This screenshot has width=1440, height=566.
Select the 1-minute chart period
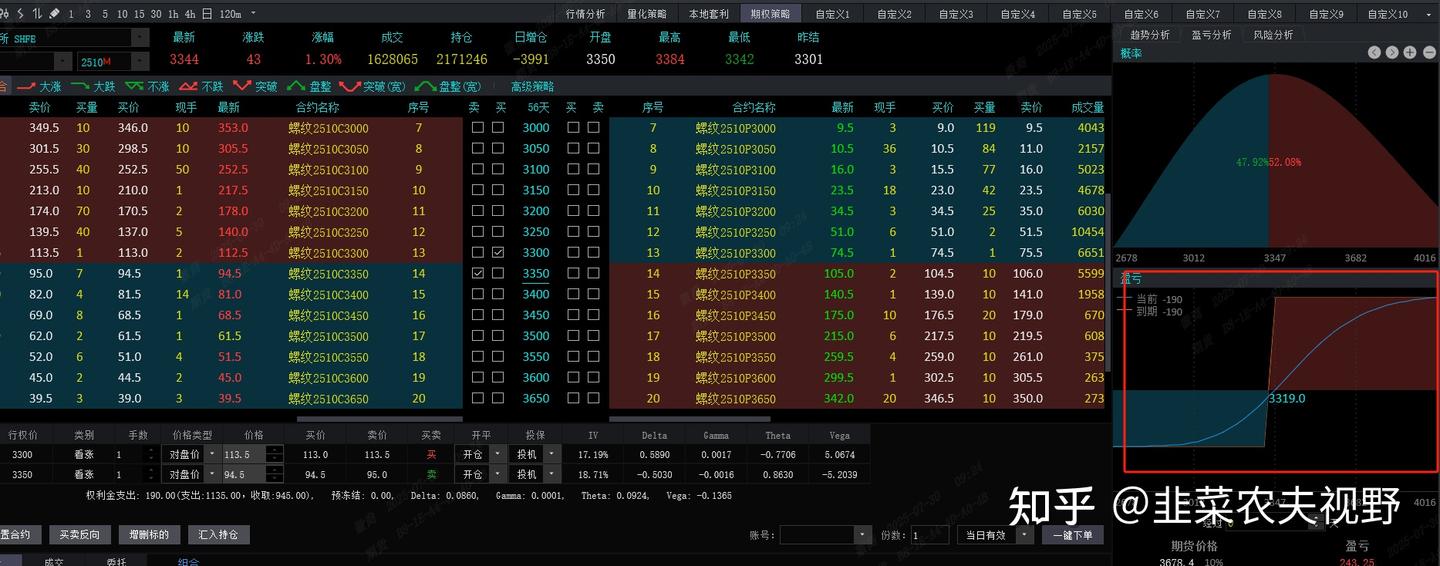73,14
